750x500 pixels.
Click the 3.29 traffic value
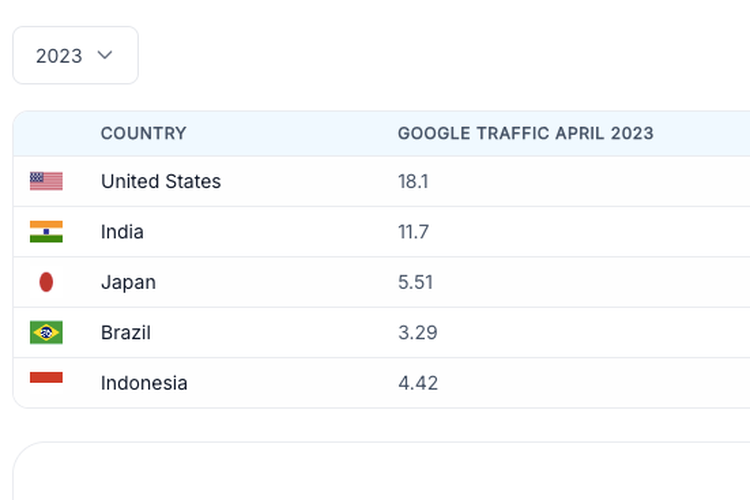418,333
